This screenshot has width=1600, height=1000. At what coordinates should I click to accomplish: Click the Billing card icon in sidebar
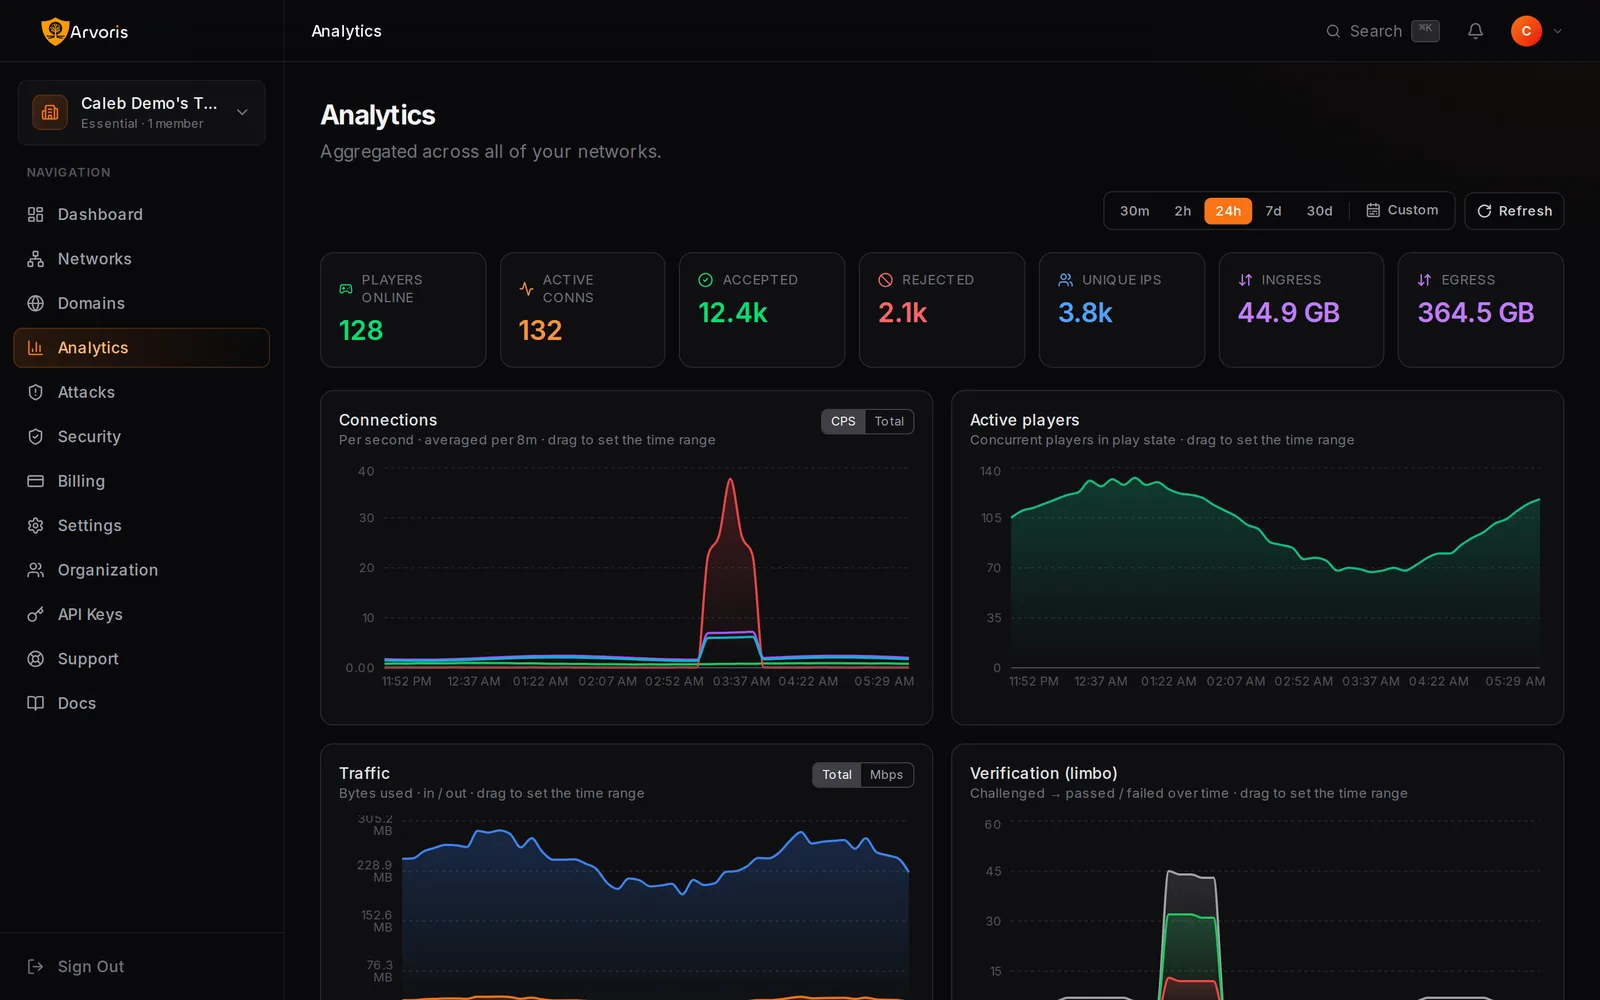(35, 481)
